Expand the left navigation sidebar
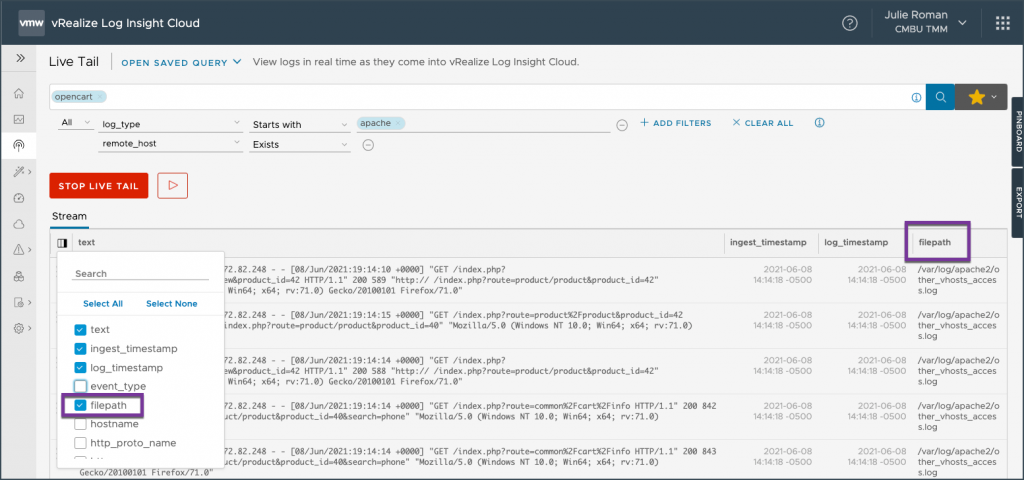This screenshot has height=480, width=1024. [x=20, y=58]
